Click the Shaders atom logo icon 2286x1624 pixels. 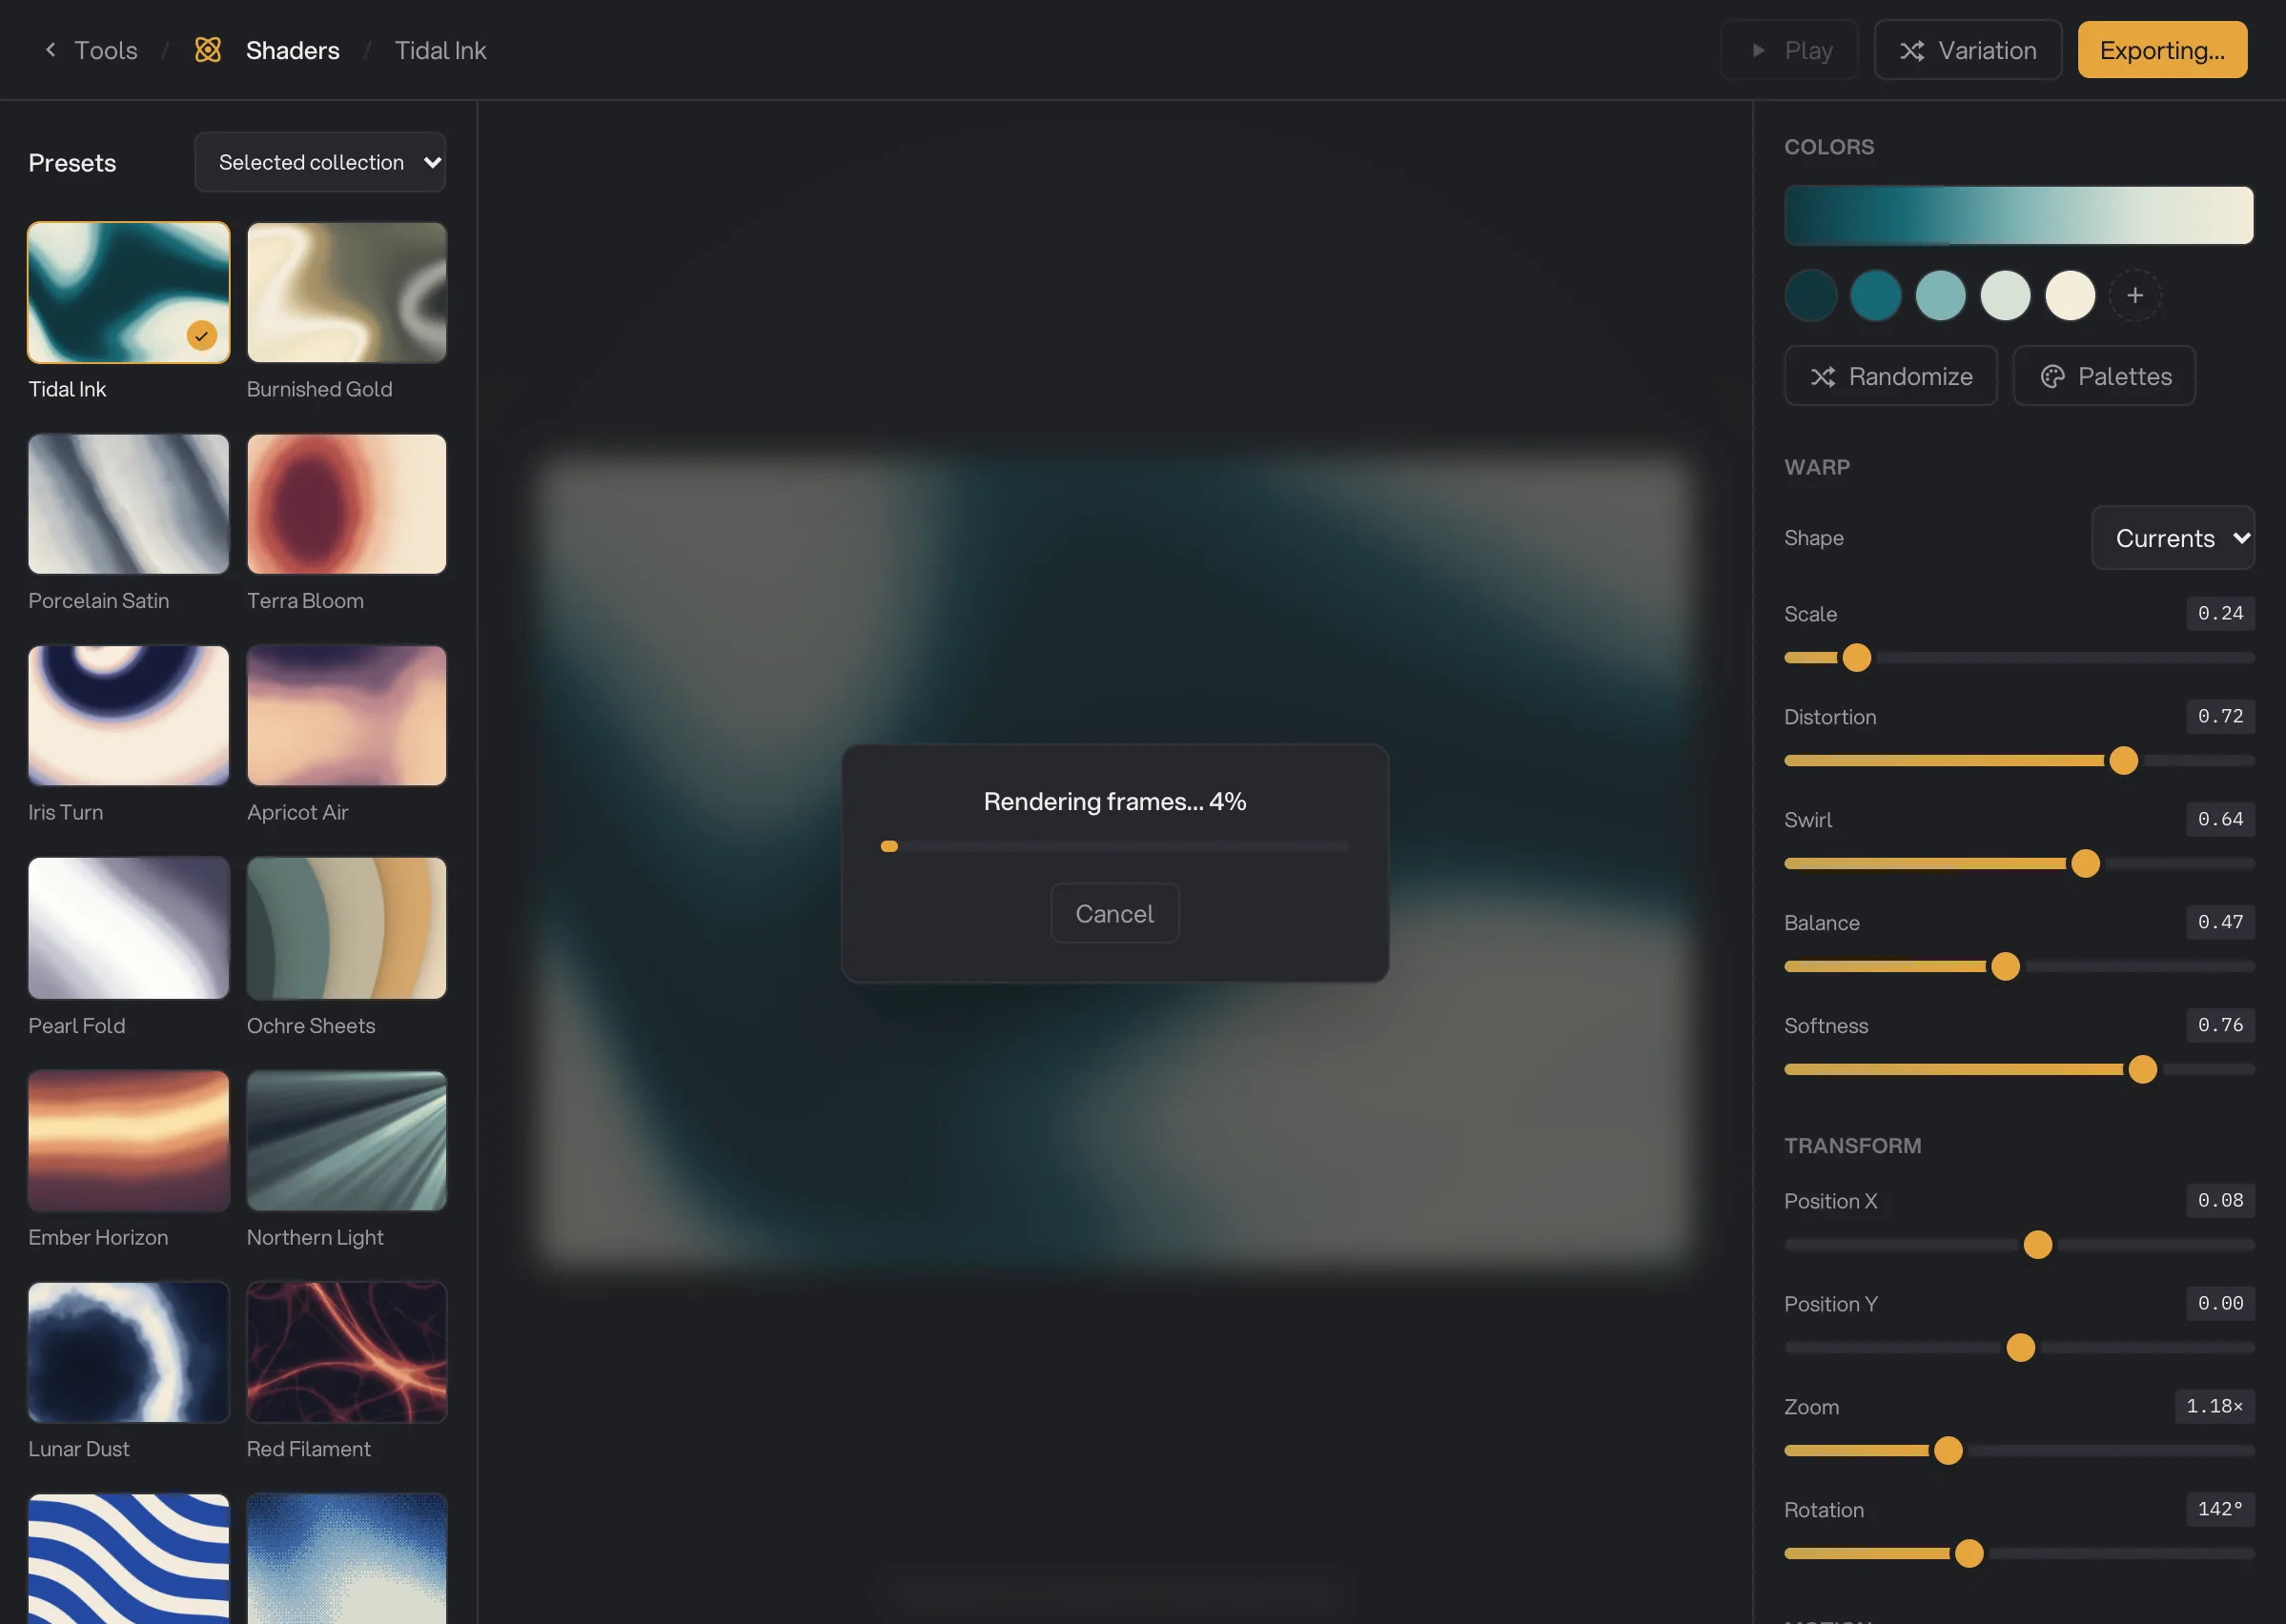pos(208,50)
